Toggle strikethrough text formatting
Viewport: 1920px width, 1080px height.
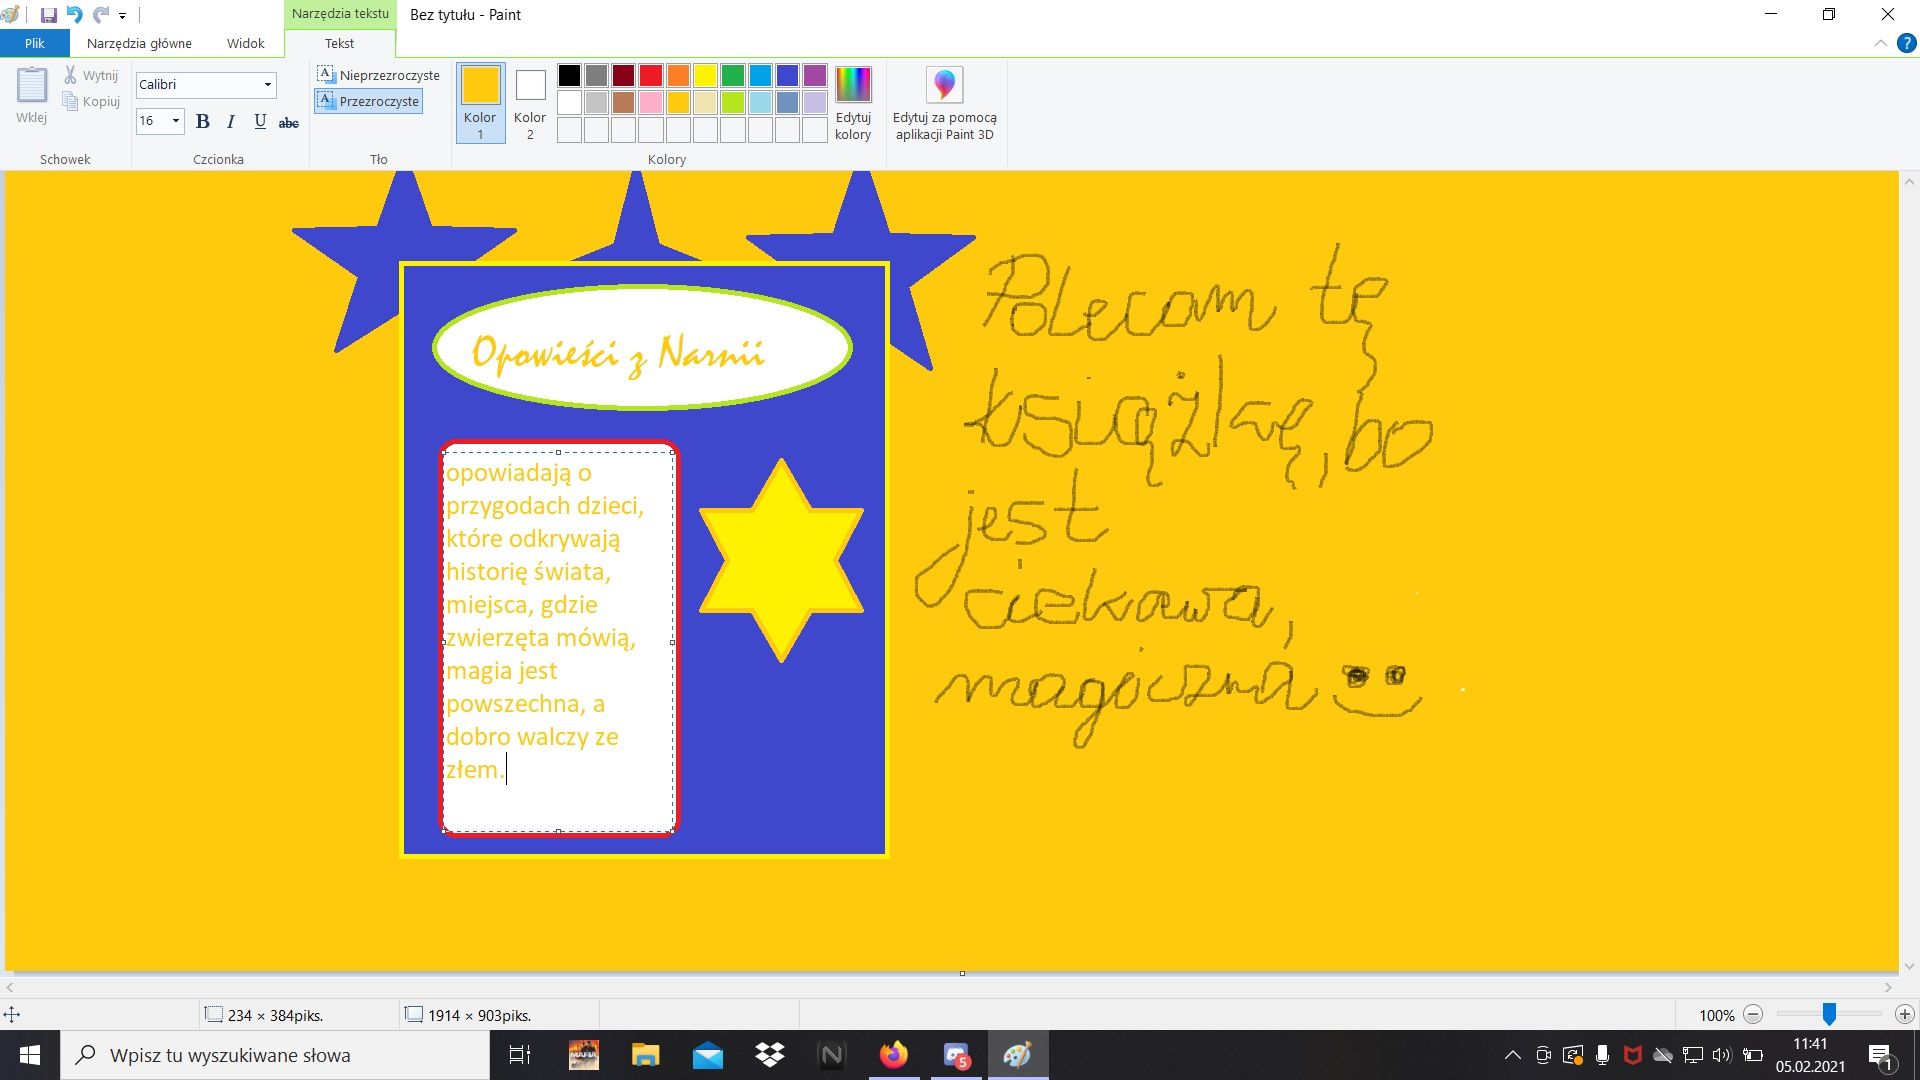[x=289, y=122]
